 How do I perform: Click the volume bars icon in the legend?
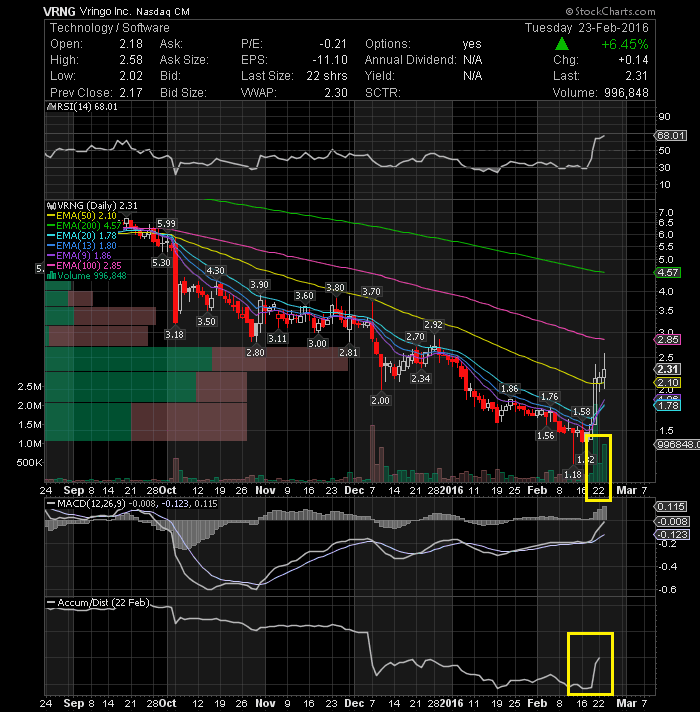click(52, 276)
